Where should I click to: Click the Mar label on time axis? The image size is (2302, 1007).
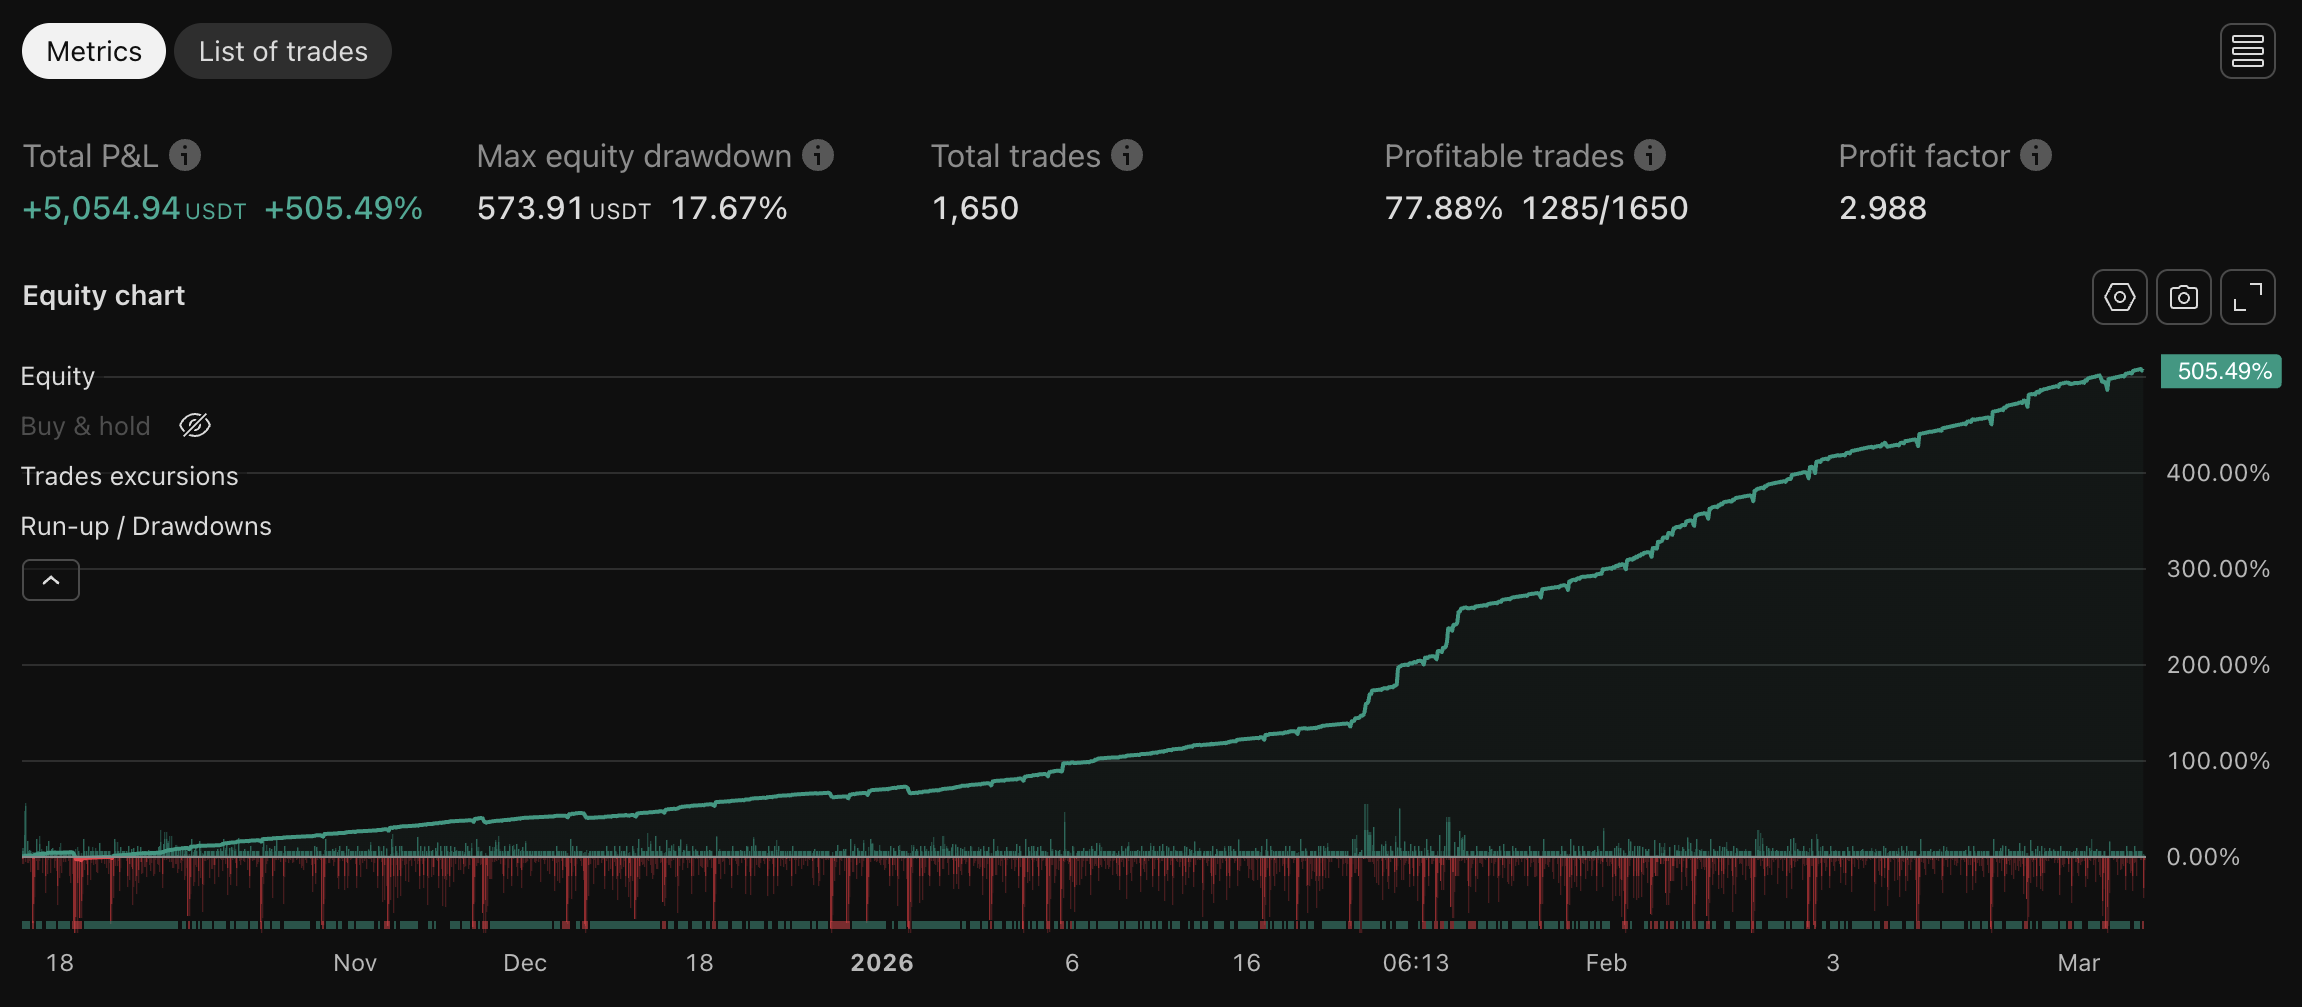click(x=2078, y=963)
